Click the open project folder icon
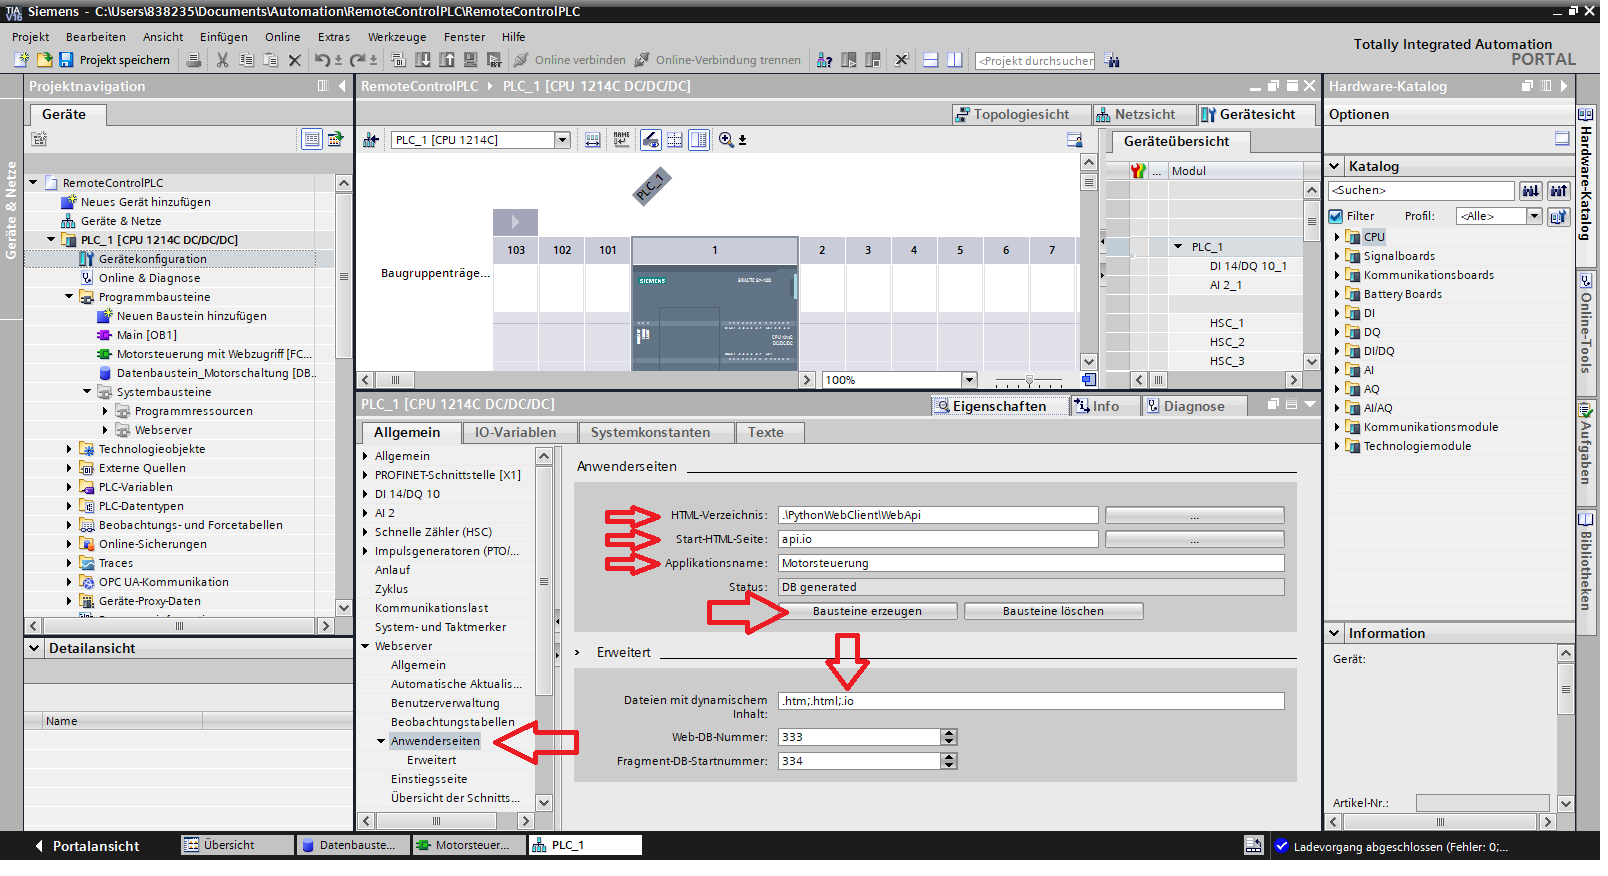The height and width of the screenshot is (876, 1608). pyautogui.click(x=44, y=60)
